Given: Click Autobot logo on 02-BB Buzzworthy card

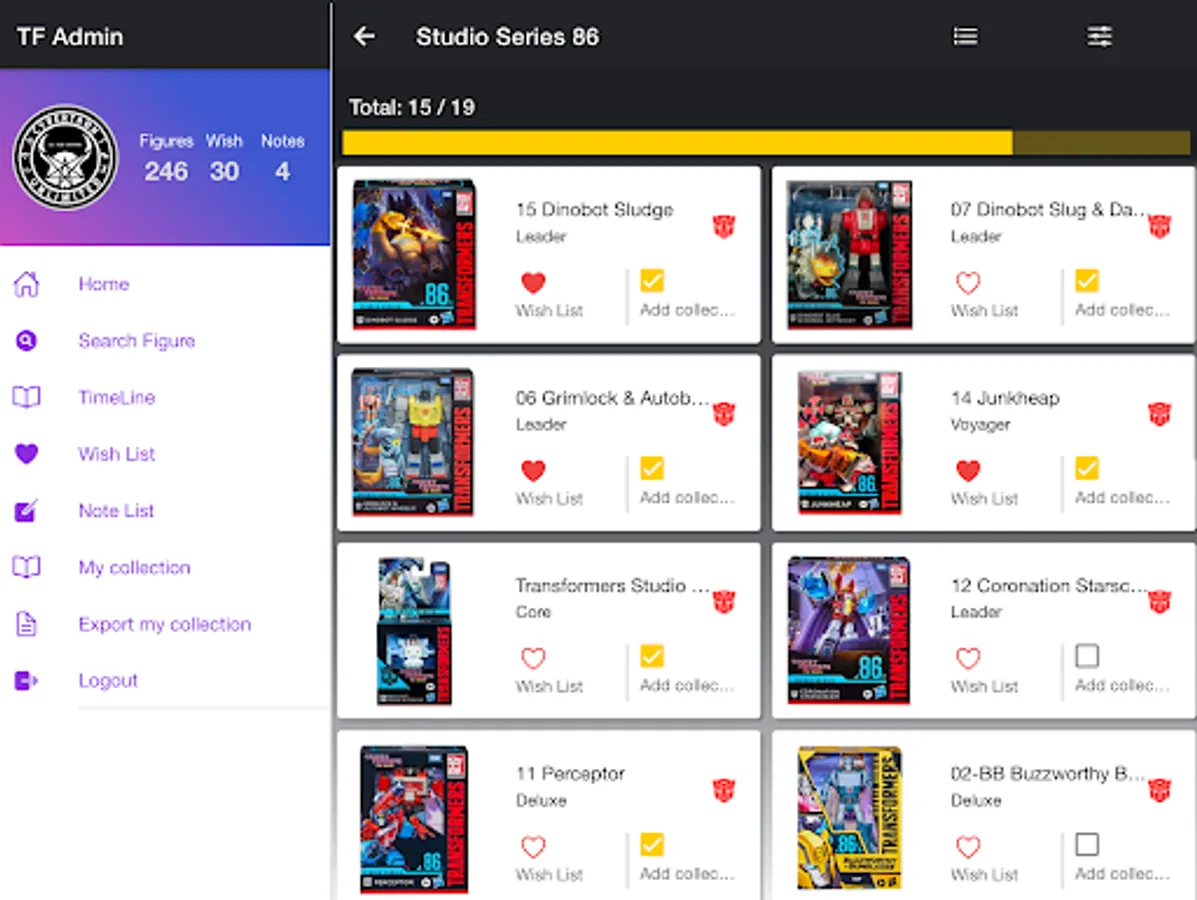Looking at the screenshot, I should 1160,790.
